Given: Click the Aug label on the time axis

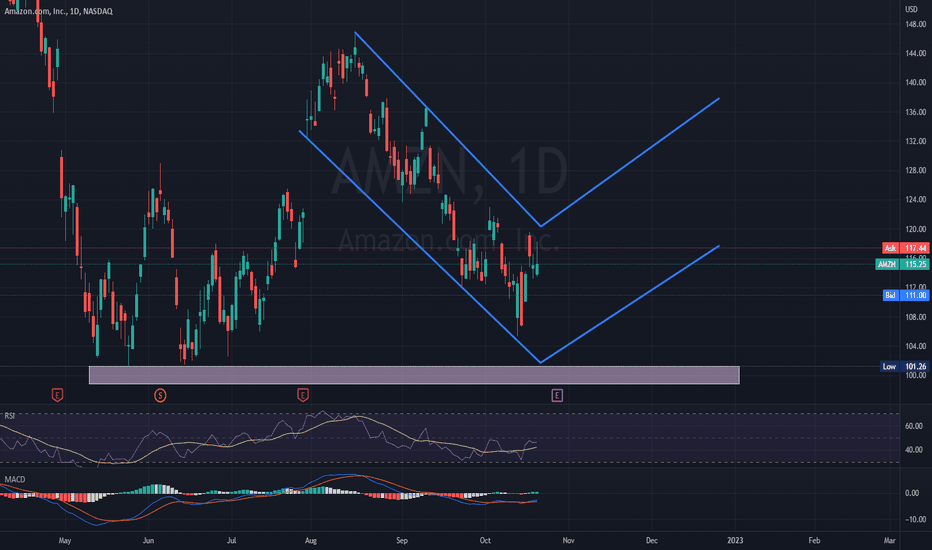Looking at the screenshot, I should (x=310, y=540).
